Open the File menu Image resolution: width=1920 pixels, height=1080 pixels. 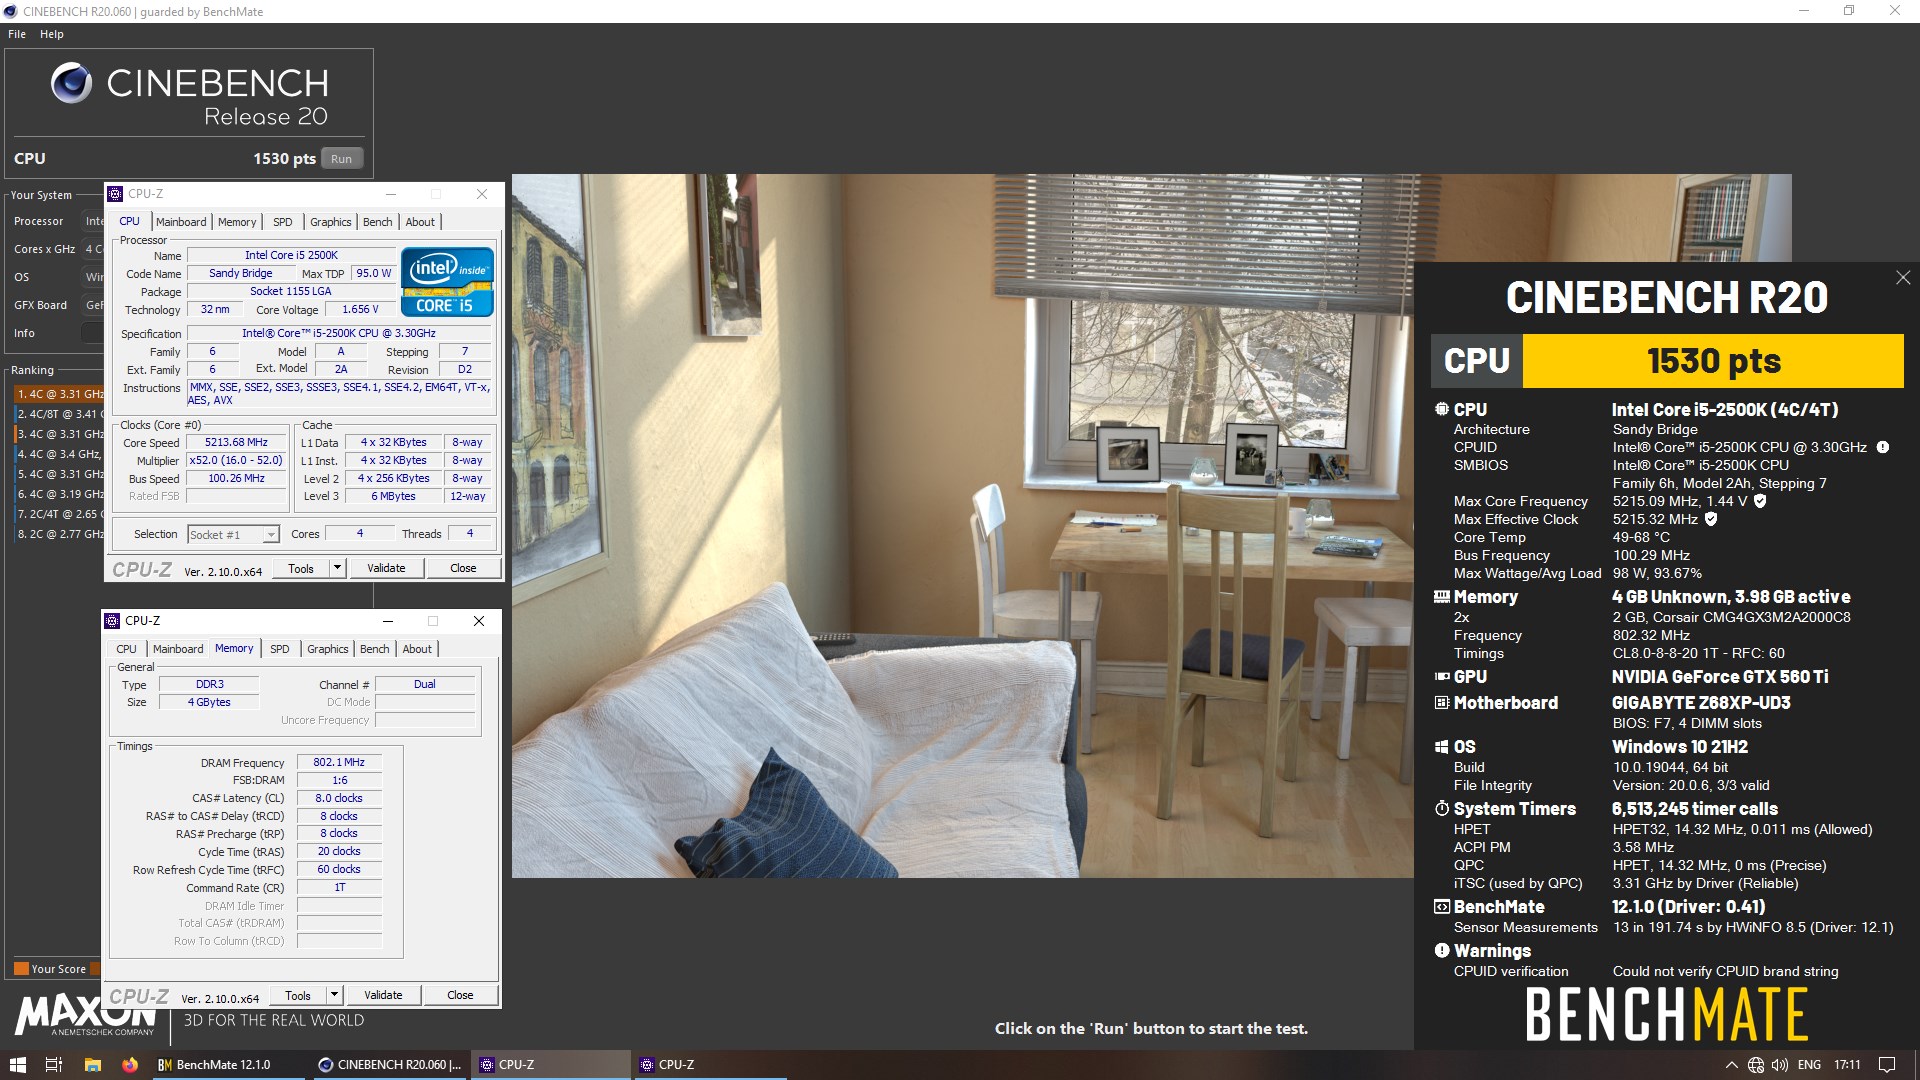(17, 34)
